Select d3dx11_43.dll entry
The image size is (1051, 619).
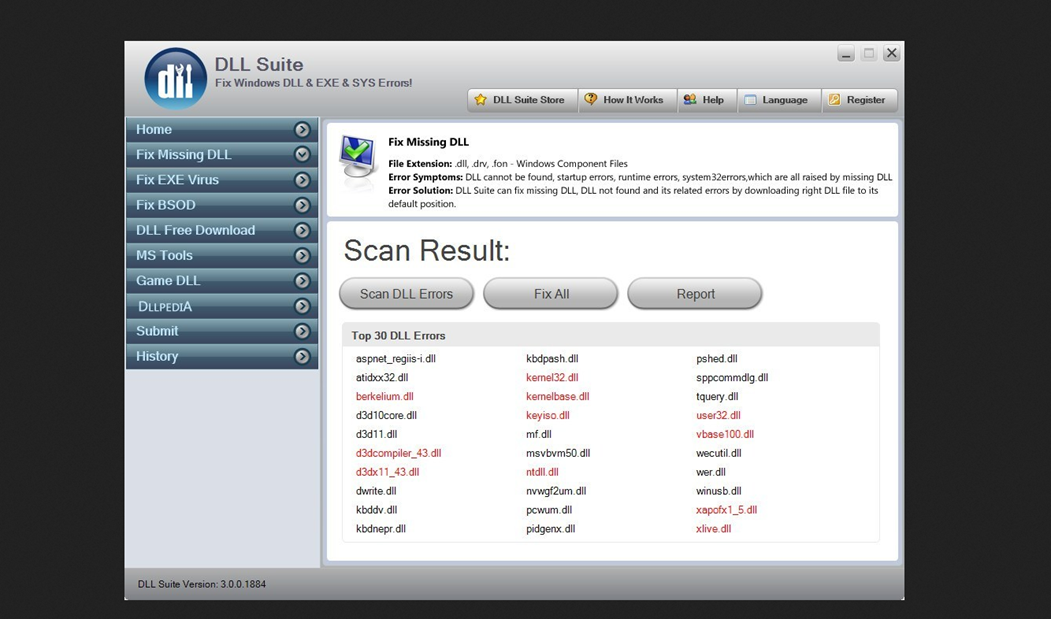click(x=387, y=472)
